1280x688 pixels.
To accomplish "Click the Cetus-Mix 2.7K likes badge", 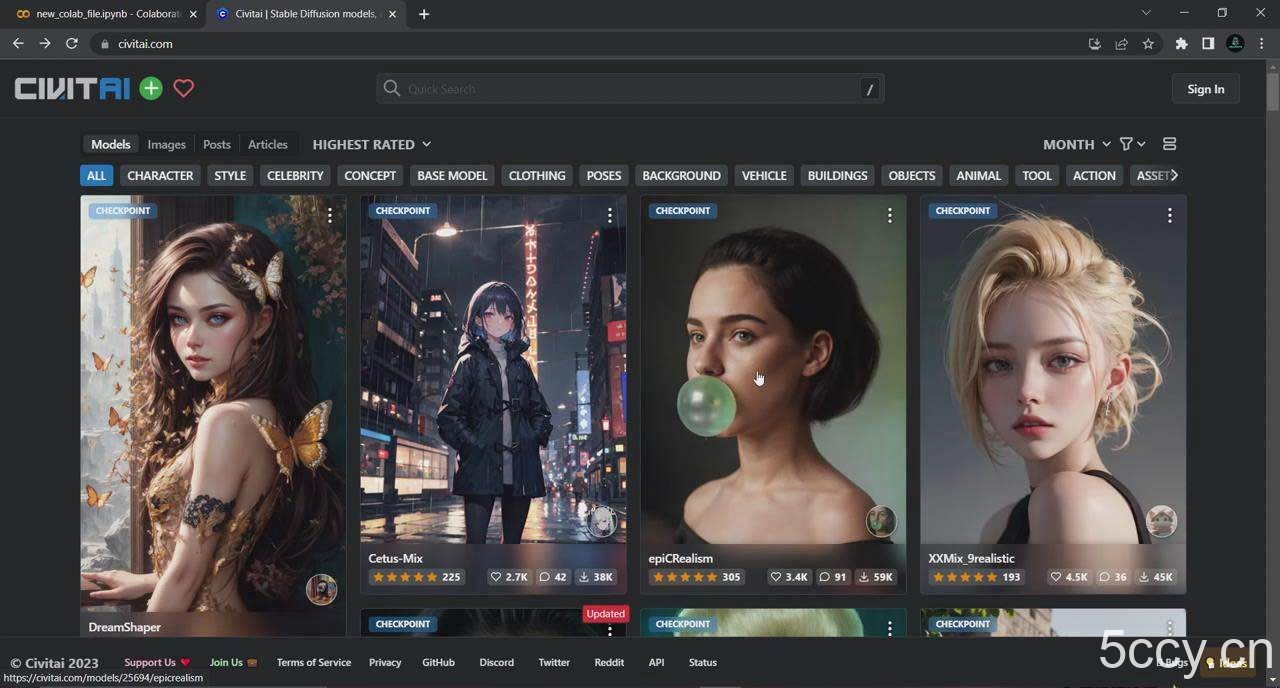I will pos(508,577).
